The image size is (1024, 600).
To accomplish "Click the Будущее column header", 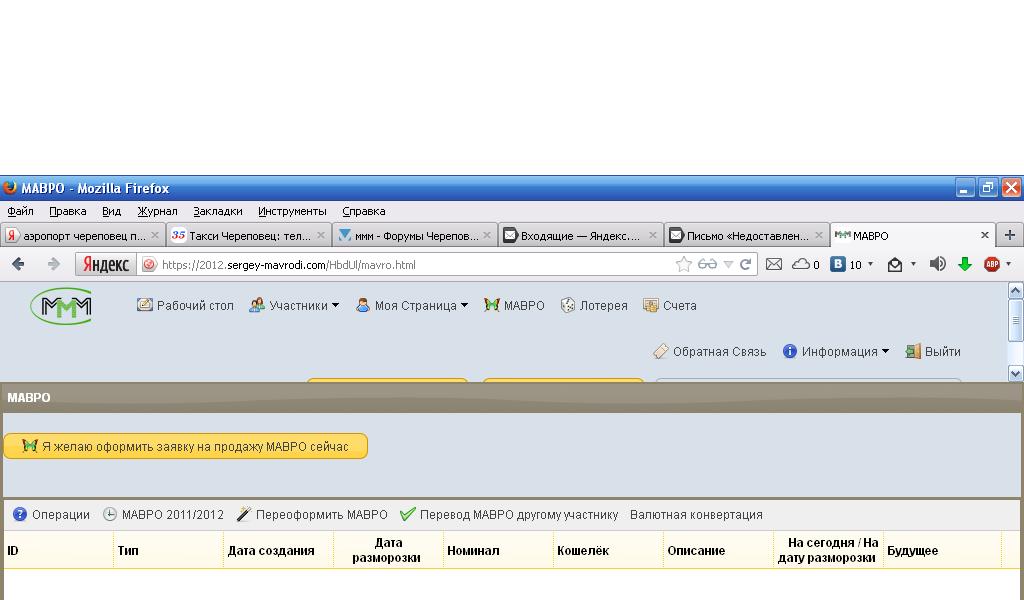I will (942, 550).
